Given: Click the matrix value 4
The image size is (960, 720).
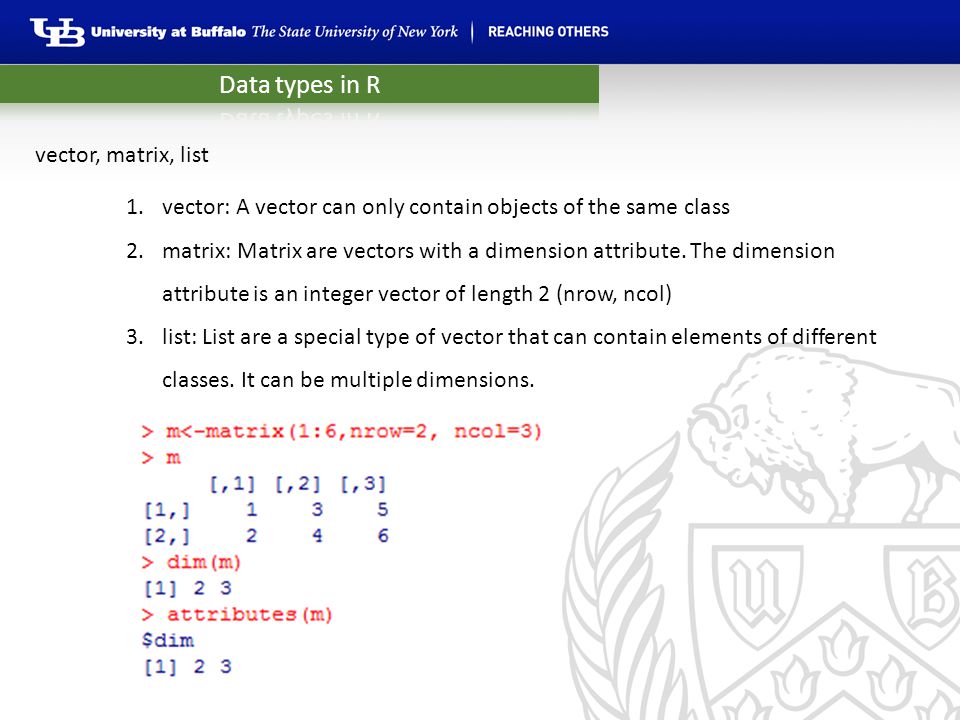Looking at the screenshot, I should pos(317,536).
